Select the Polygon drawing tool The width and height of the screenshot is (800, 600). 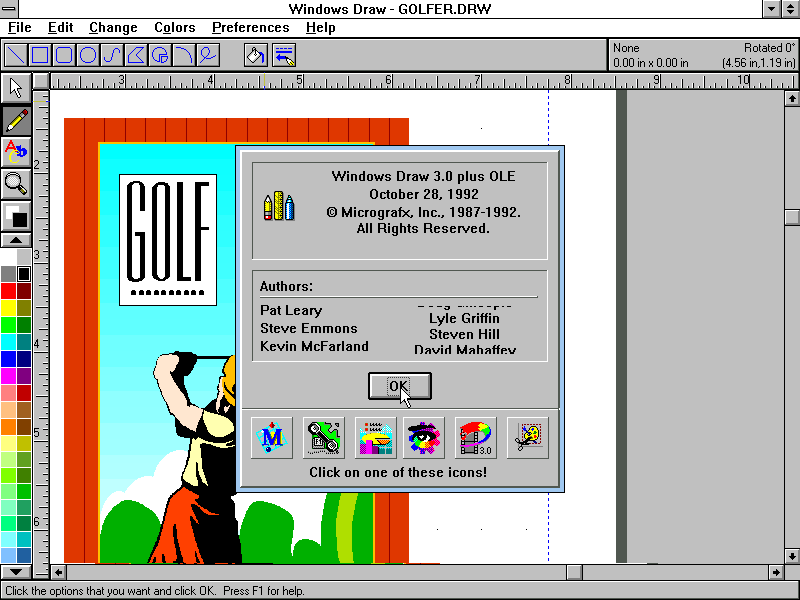point(136,55)
